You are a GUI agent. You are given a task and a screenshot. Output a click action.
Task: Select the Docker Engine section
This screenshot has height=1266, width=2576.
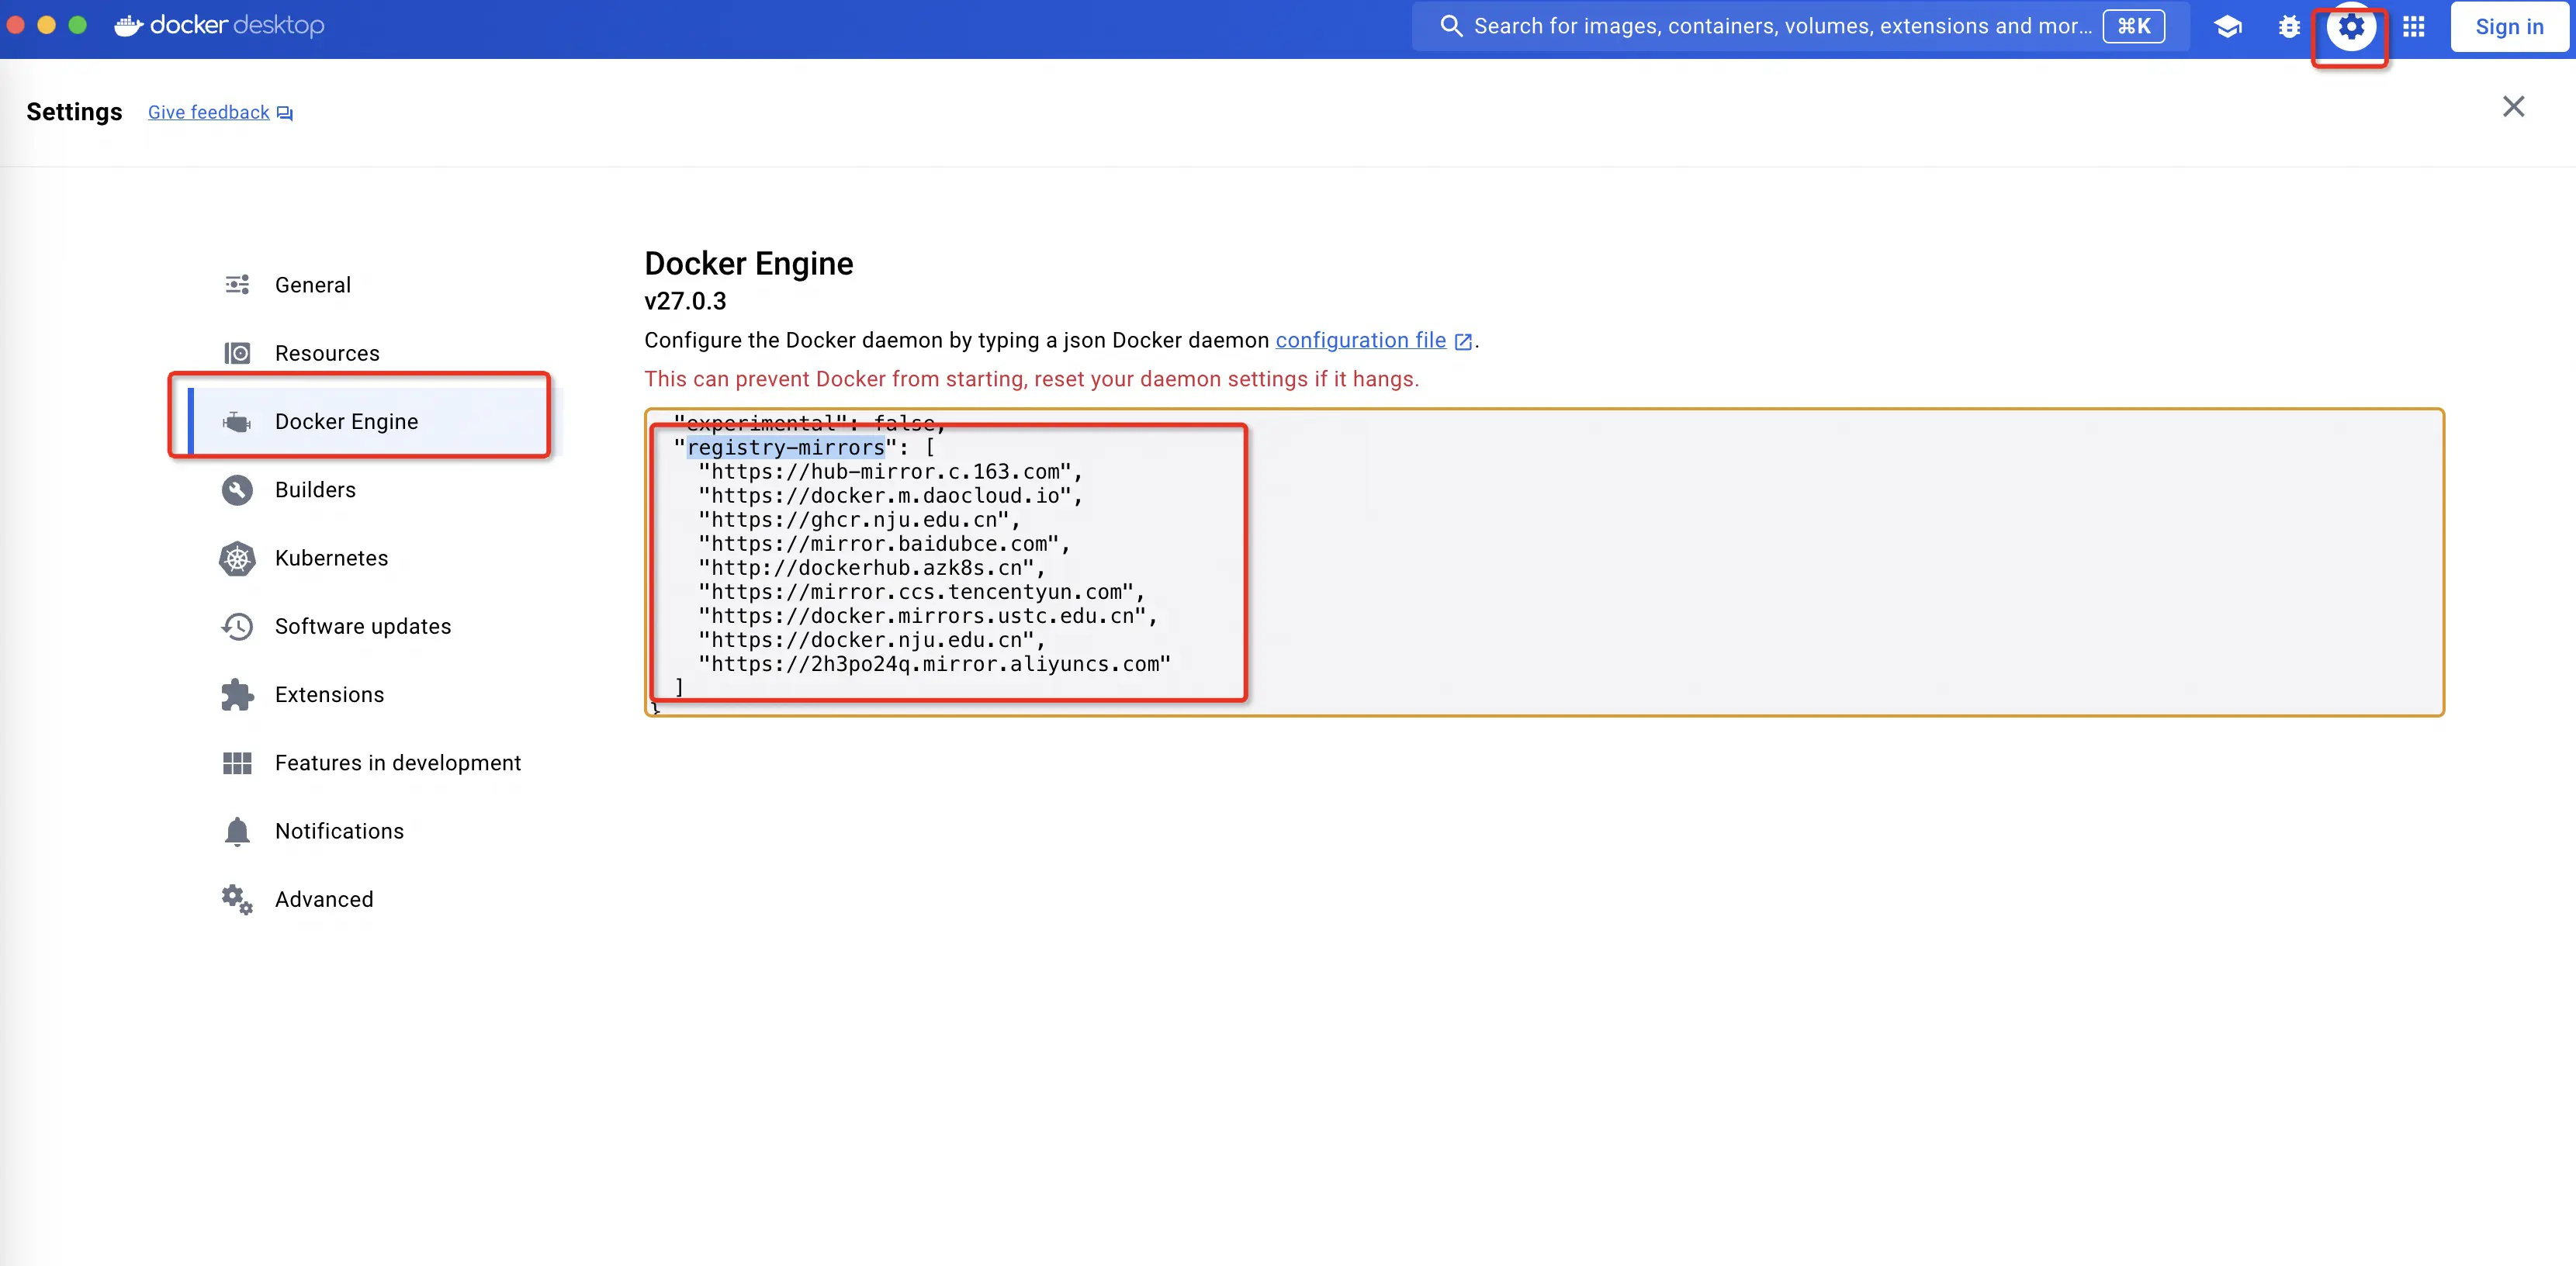click(346, 421)
